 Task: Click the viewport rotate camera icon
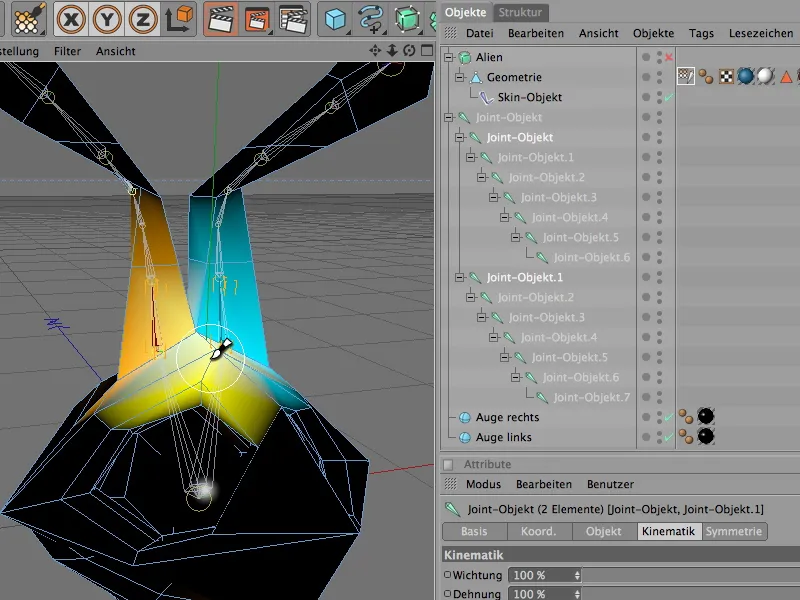(409, 50)
